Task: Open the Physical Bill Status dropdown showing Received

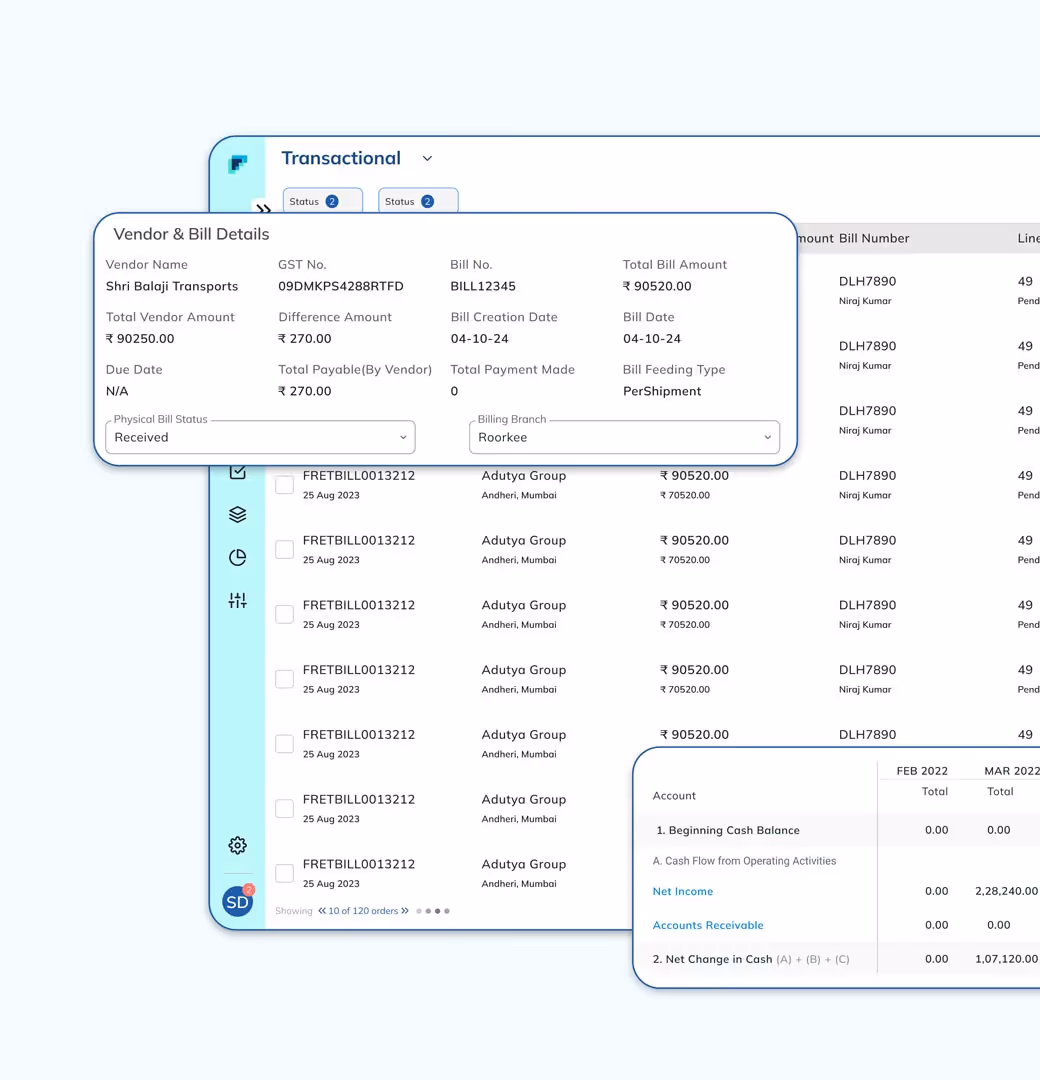Action: pyautogui.click(x=260, y=437)
